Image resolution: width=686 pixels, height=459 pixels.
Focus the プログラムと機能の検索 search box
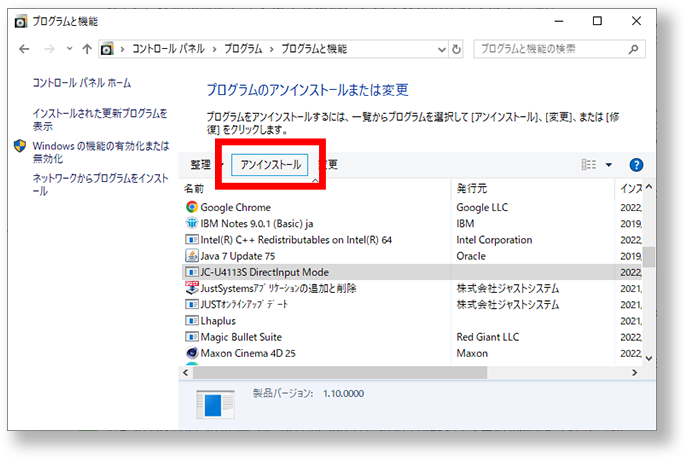coord(559,49)
